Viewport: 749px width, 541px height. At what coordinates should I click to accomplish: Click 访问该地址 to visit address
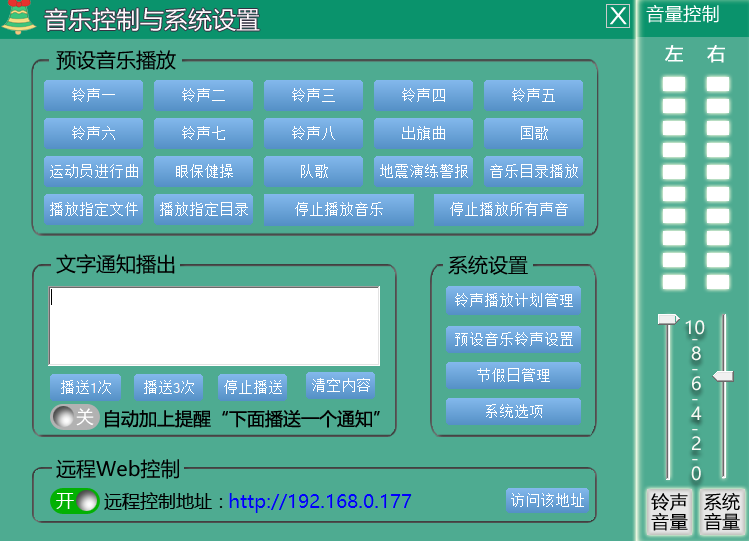547,500
